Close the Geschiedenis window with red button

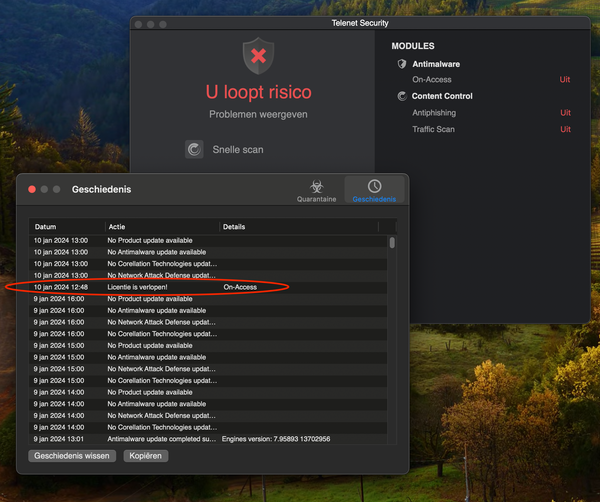32,189
